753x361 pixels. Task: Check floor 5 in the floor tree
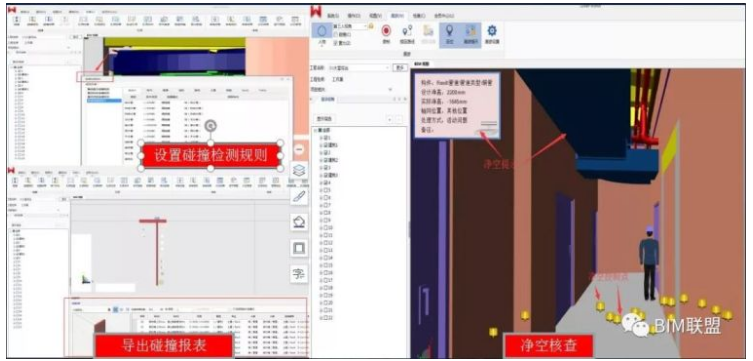point(326,190)
